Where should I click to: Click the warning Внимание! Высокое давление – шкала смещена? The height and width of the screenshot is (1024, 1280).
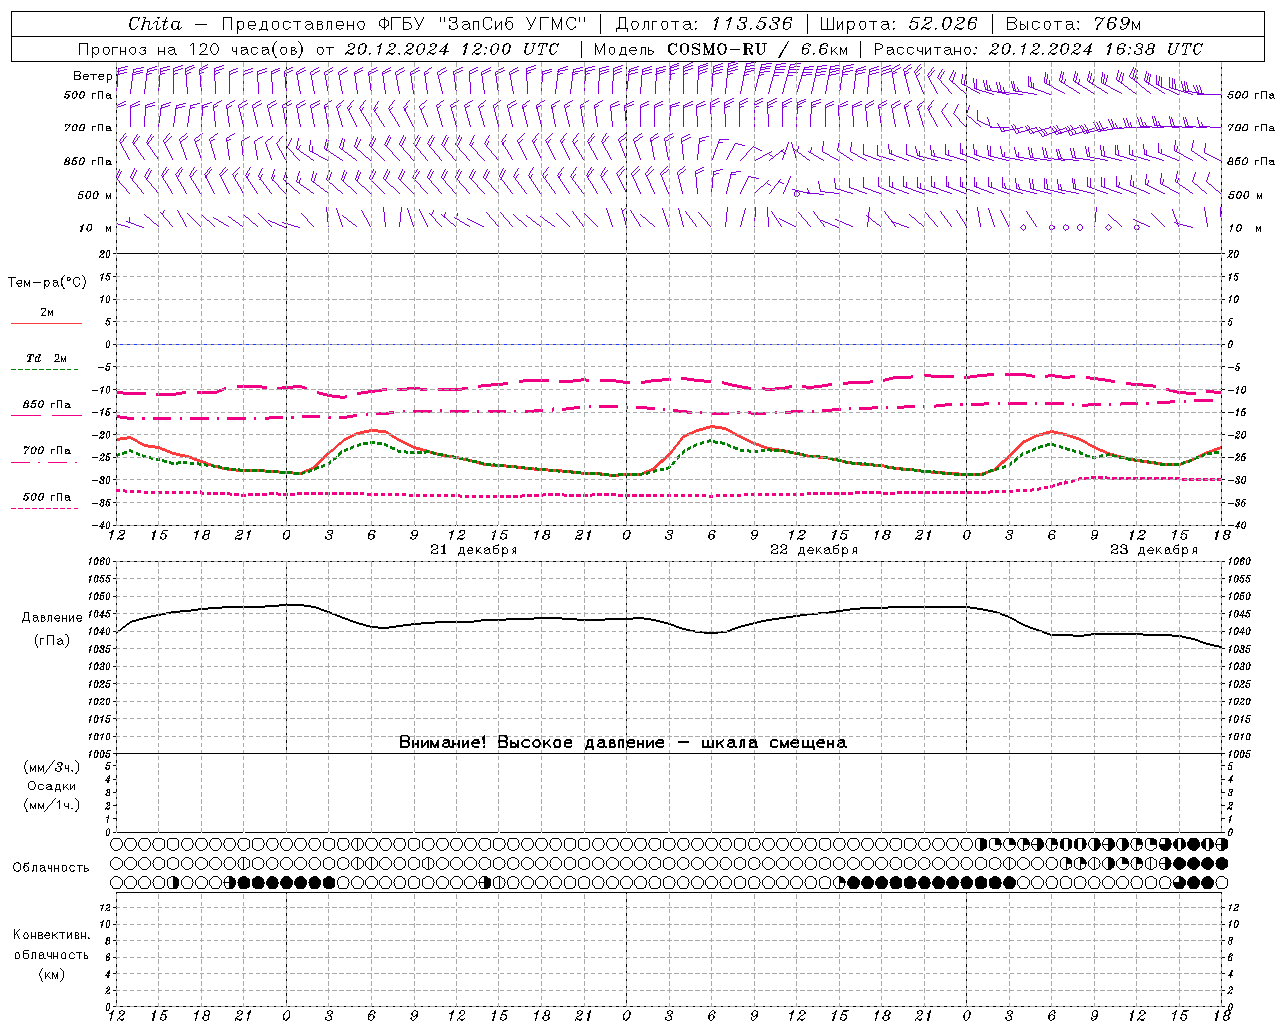623,742
